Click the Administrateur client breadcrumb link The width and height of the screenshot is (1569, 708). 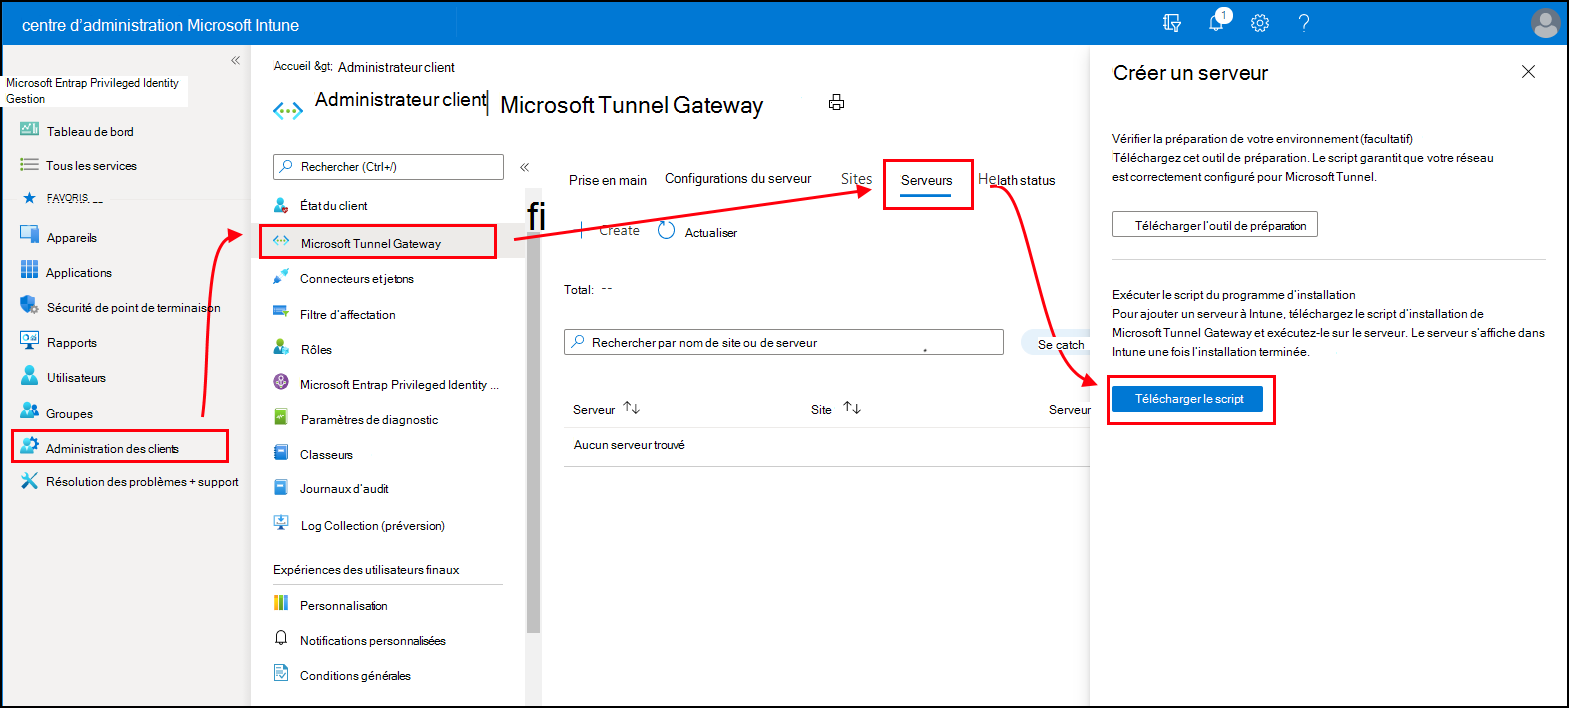coord(396,67)
